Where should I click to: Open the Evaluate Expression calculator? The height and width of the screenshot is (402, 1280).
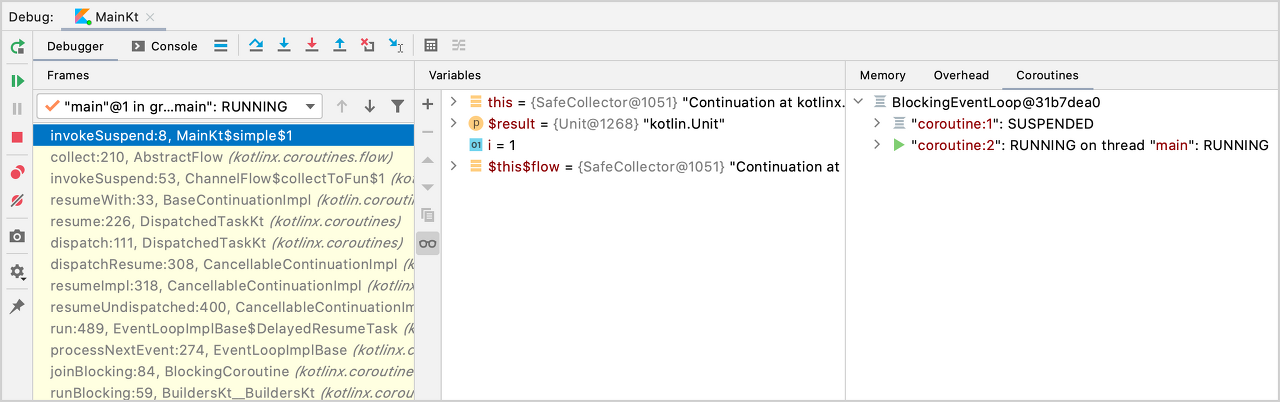(x=431, y=45)
